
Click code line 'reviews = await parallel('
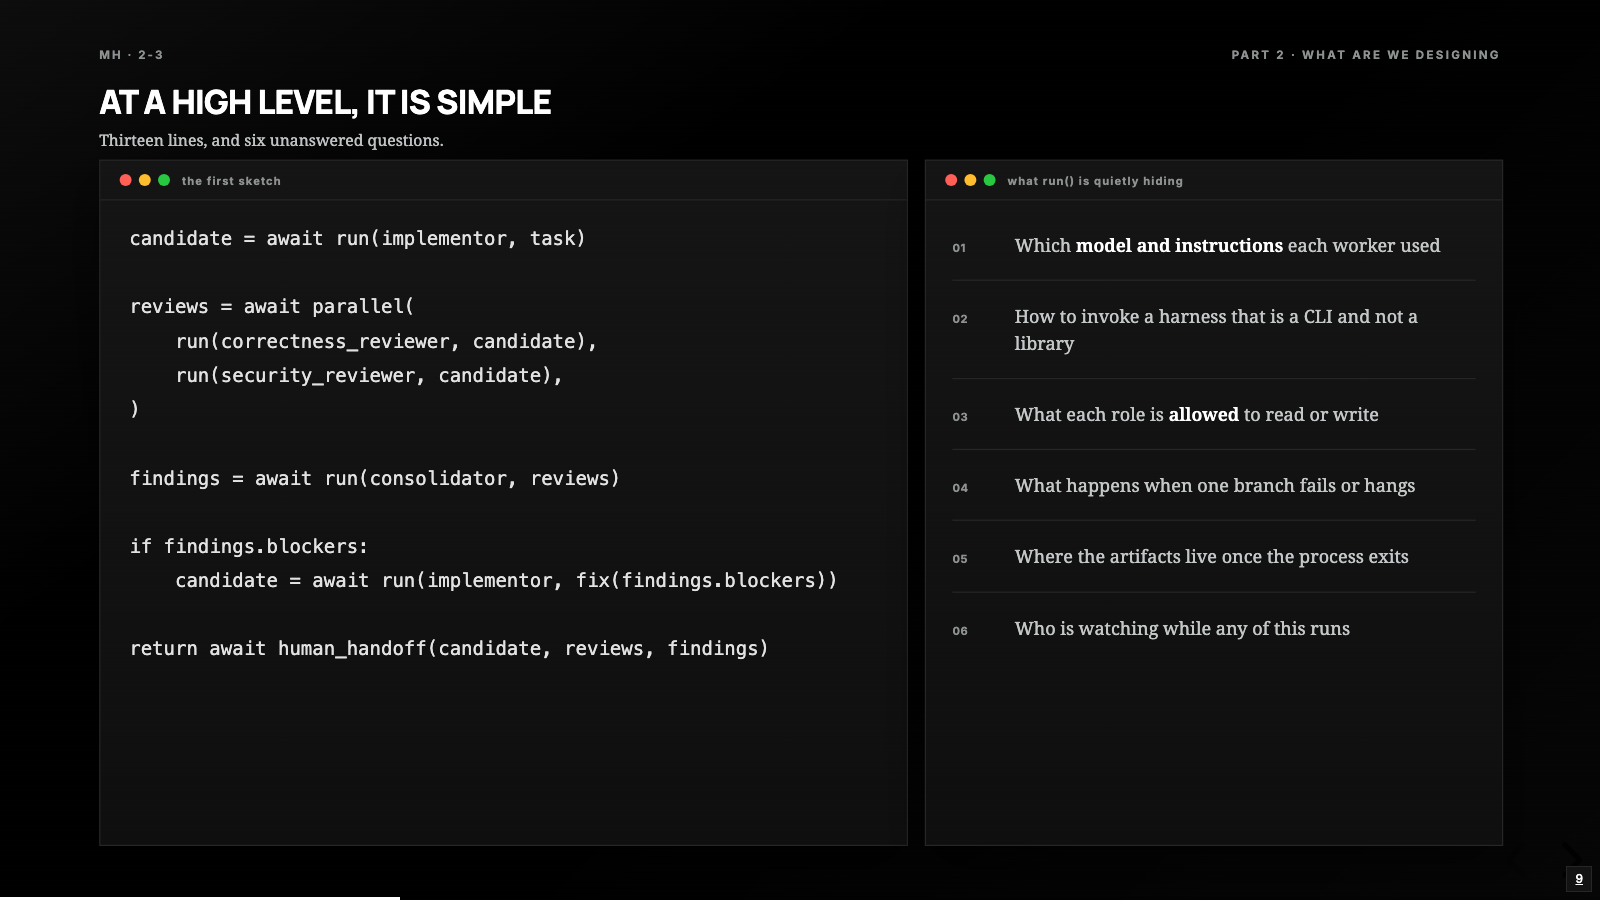272,306
